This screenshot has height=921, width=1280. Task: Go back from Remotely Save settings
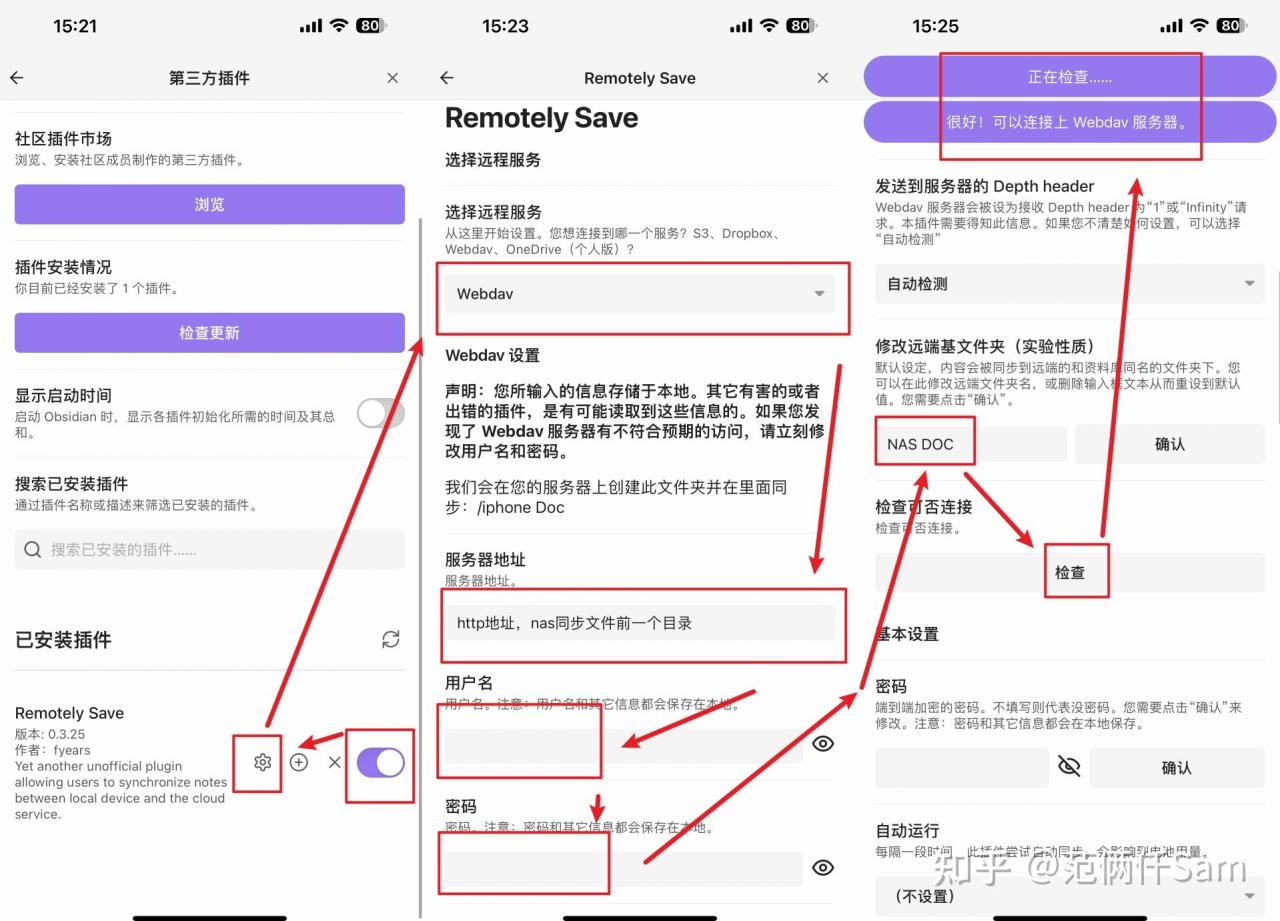(x=447, y=78)
